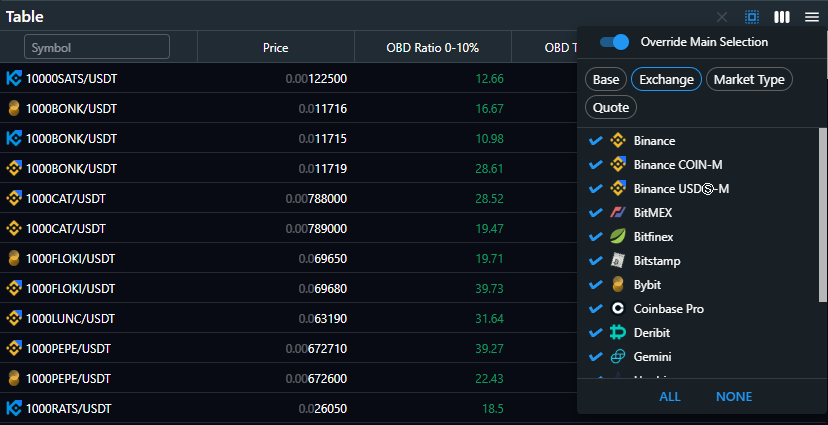Switch to the Base filter tab
The image size is (828, 425).
[606, 80]
